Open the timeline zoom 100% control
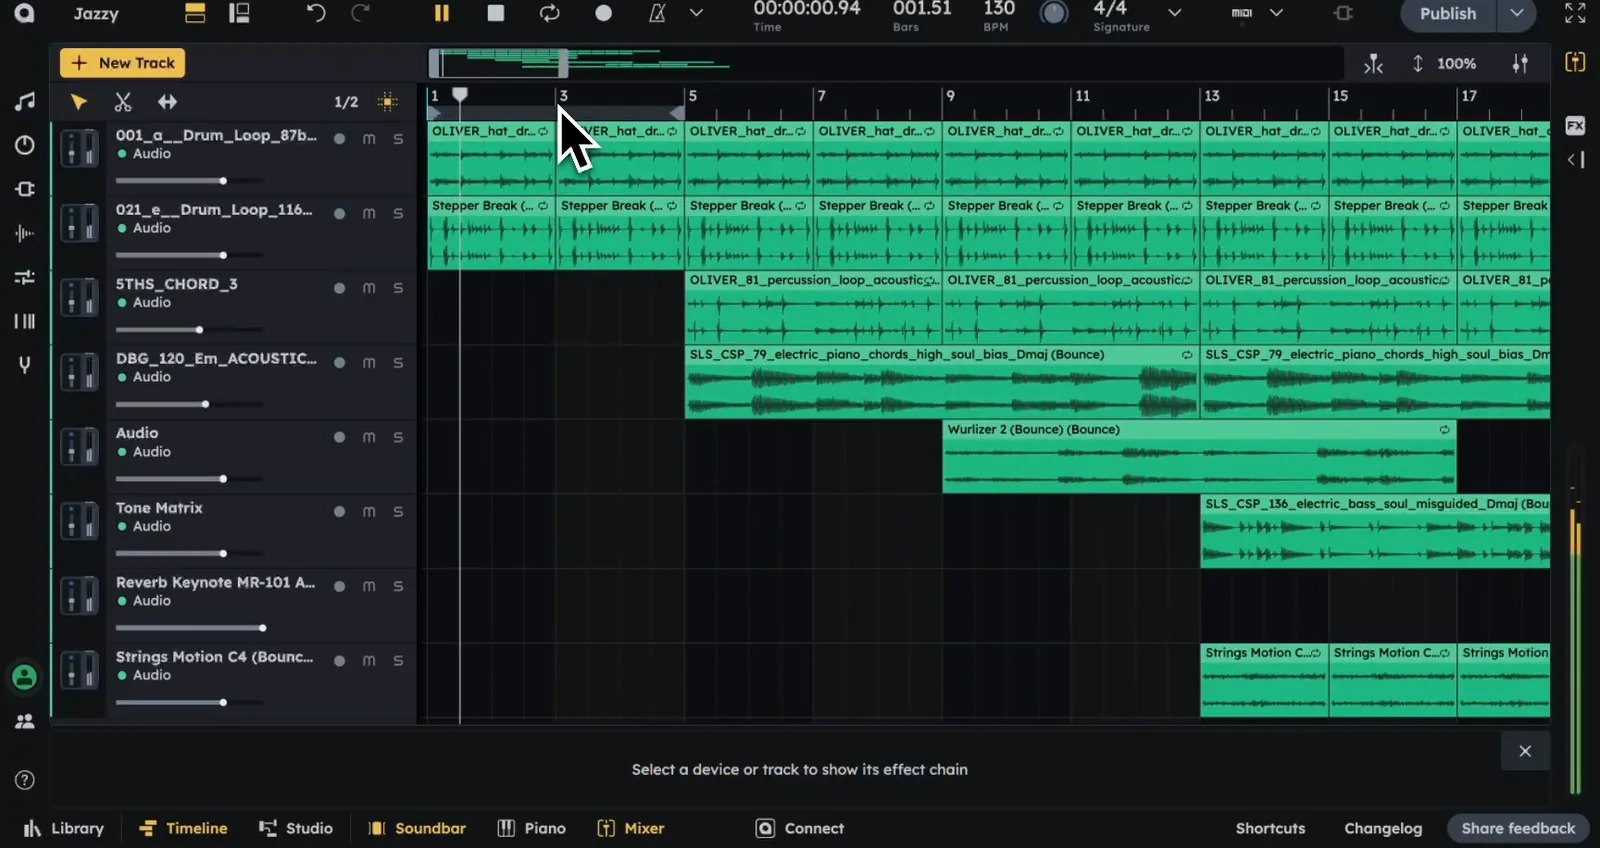This screenshot has width=1600, height=848. click(1446, 63)
